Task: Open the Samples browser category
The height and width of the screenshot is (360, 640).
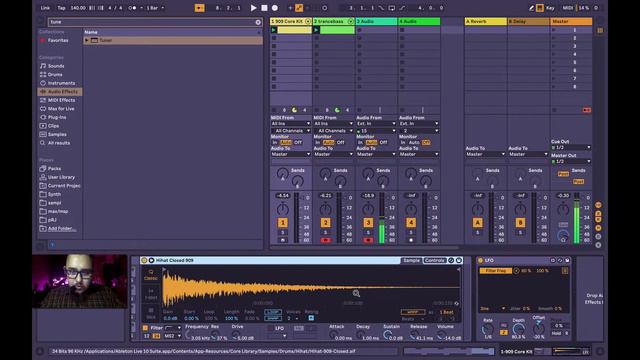Action: (x=57, y=134)
